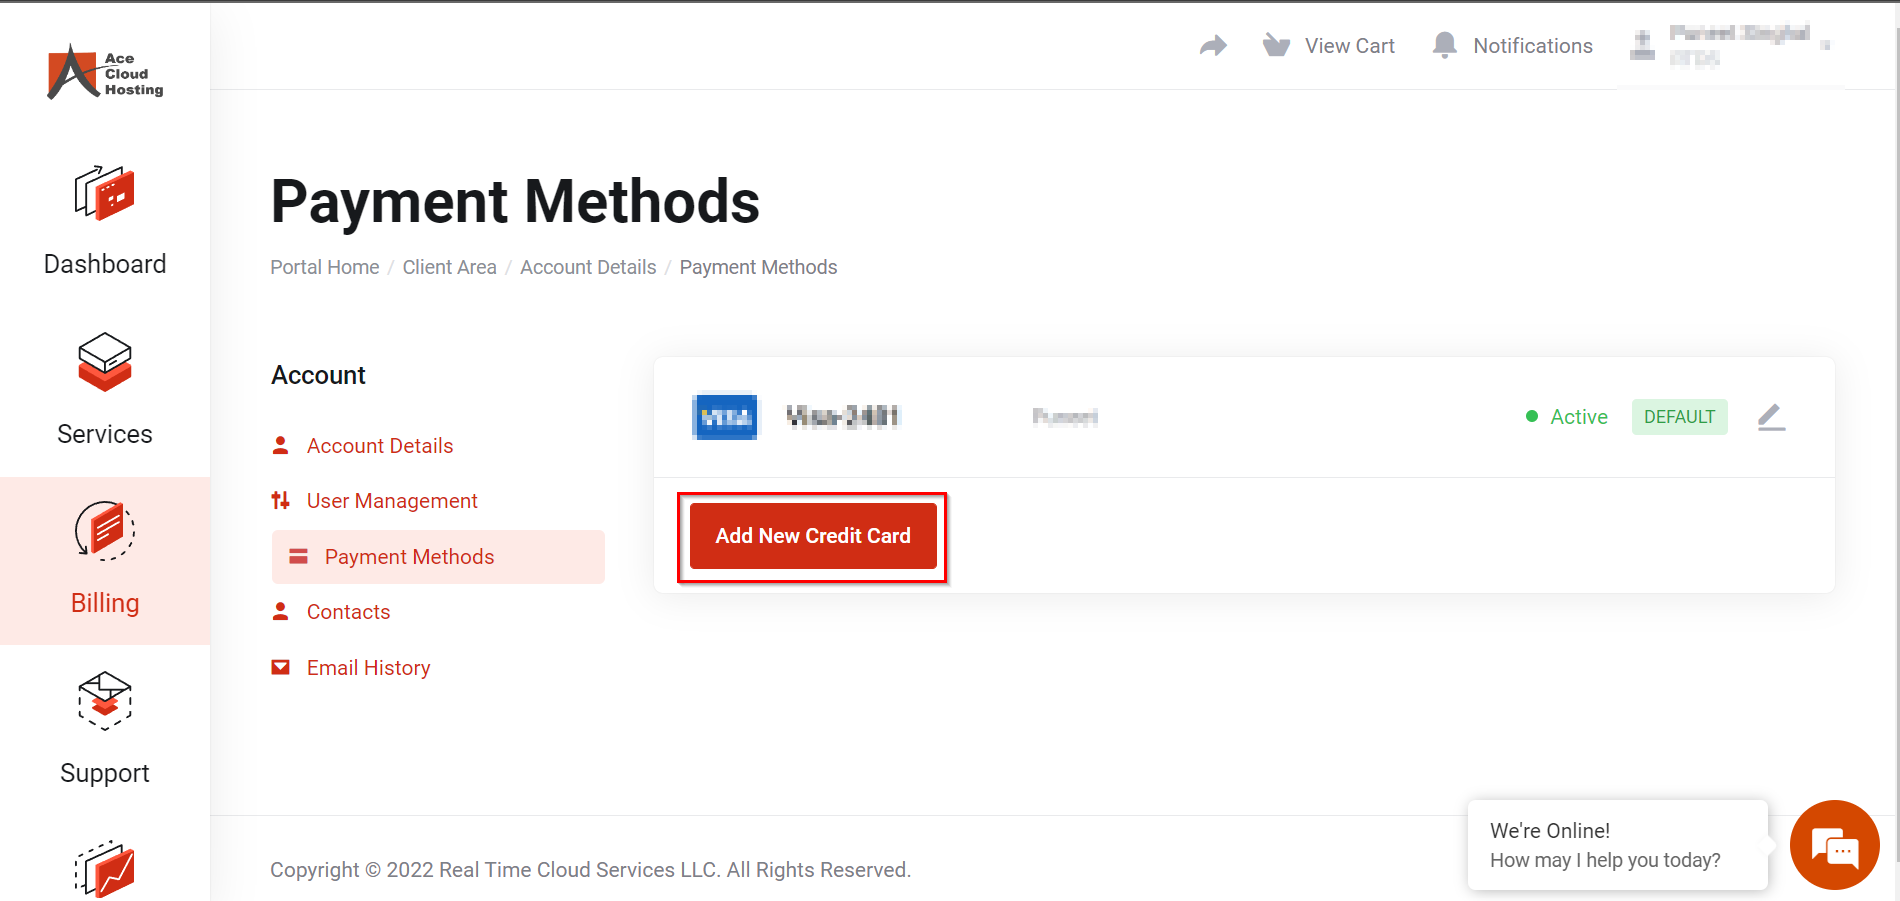
Task: Select the Billing sidebar icon
Action: pos(104,531)
